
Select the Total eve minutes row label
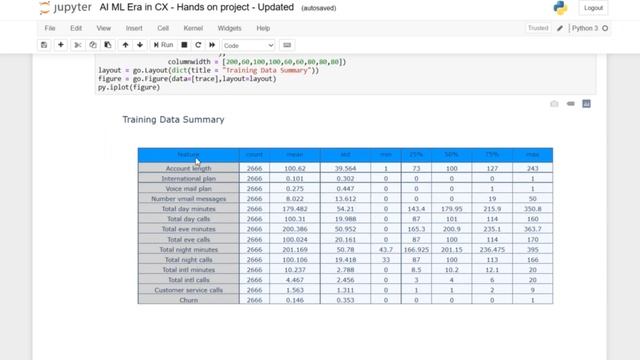(189, 229)
